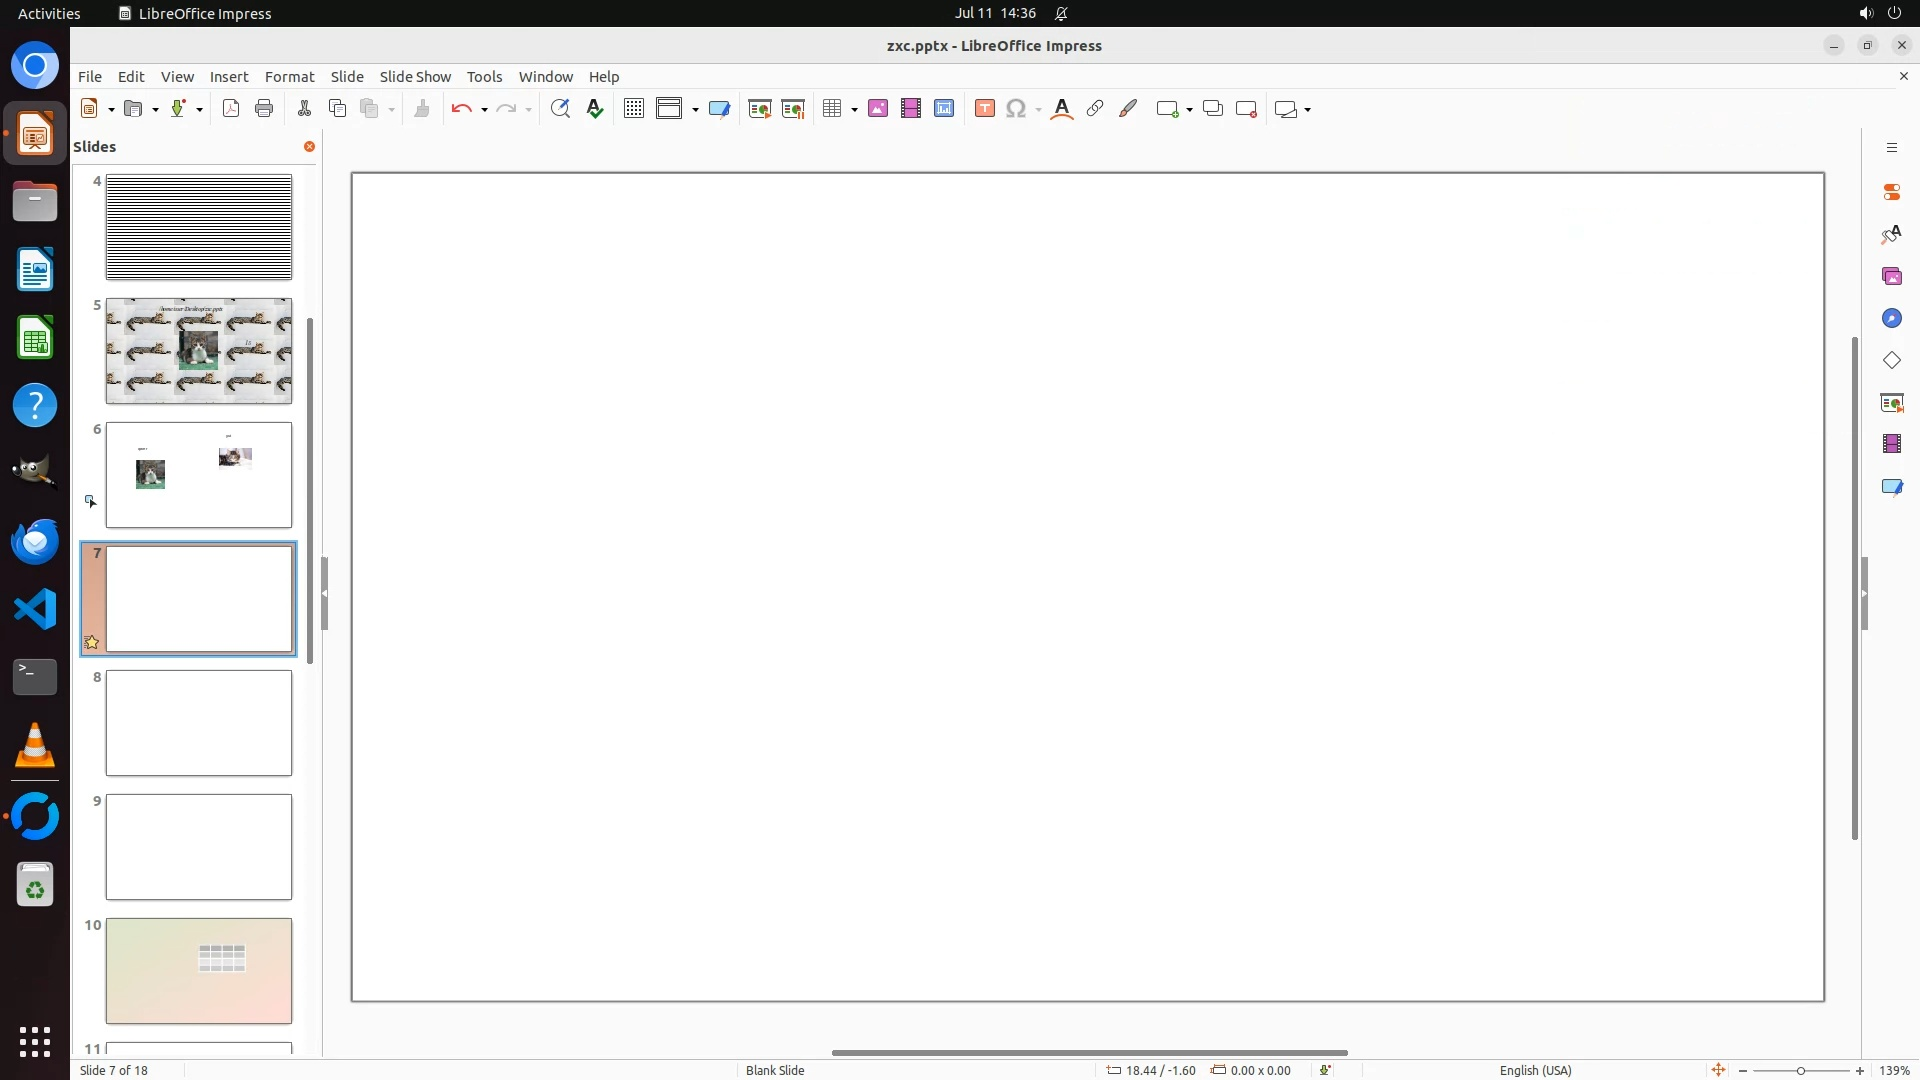
Task: Insert a text box with toolbar icon
Action: (984, 109)
